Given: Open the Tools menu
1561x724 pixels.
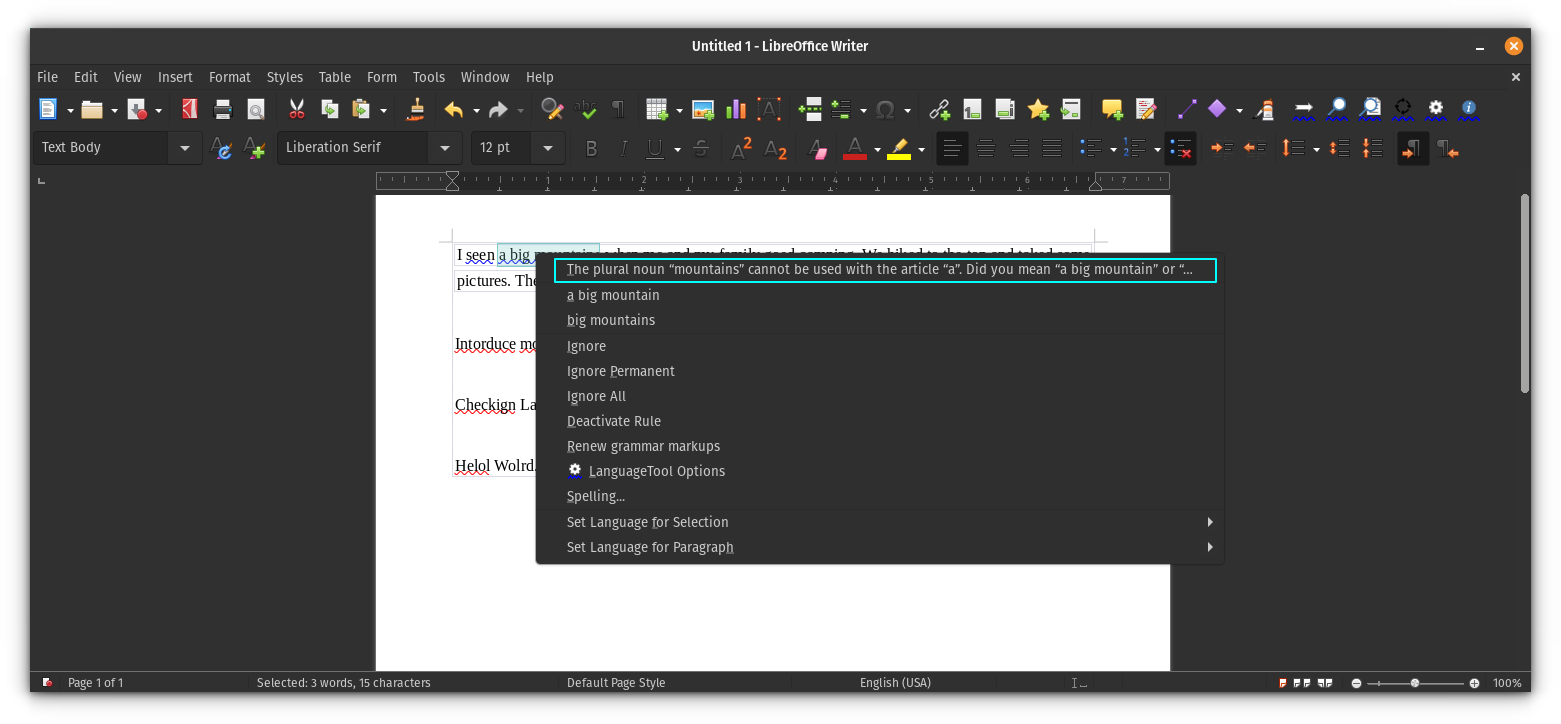Looking at the screenshot, I should point(428,77).
